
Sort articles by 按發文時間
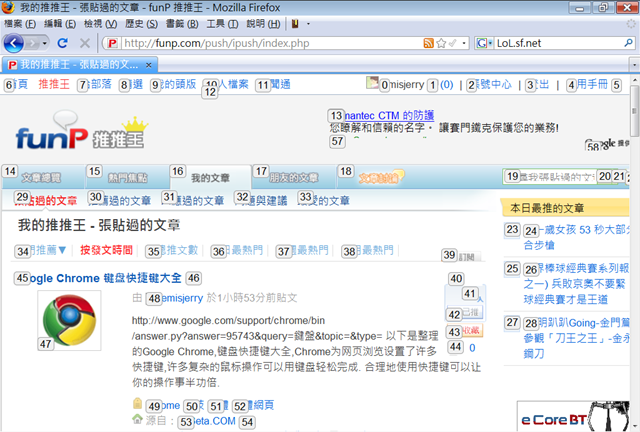(106, 250)
